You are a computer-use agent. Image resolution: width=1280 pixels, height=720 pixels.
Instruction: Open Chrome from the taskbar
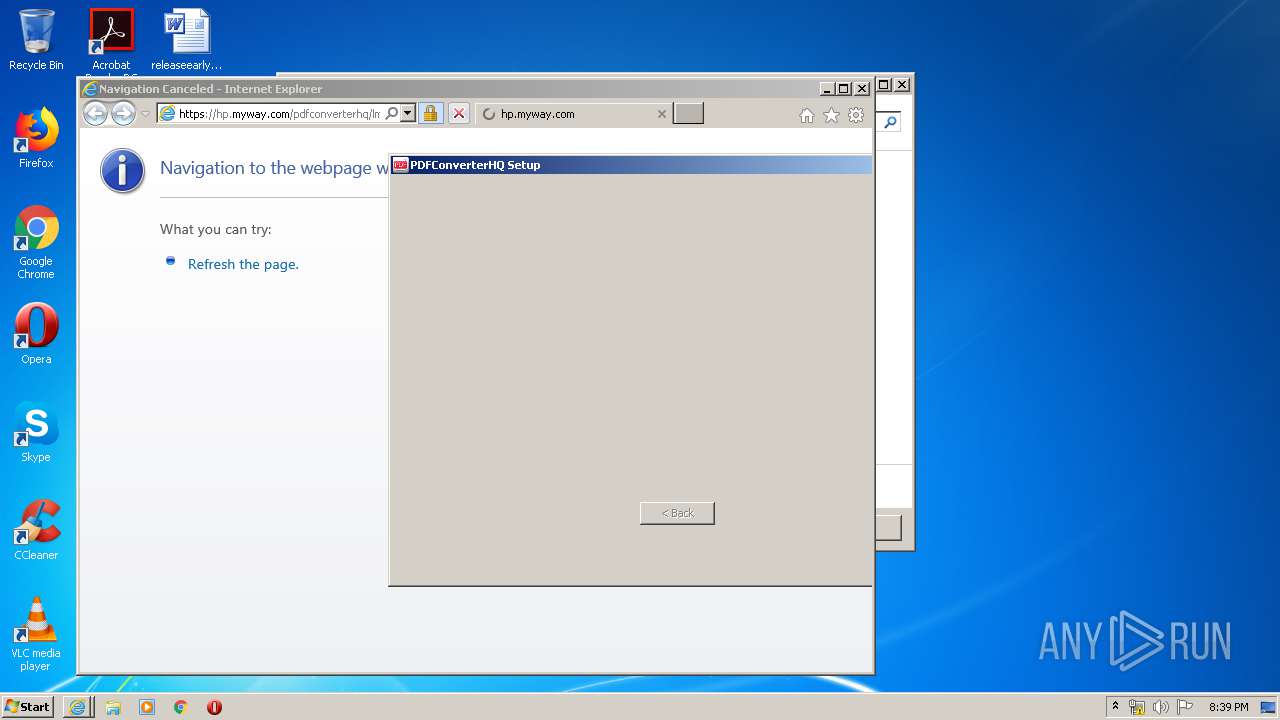(x=181, y=707)
